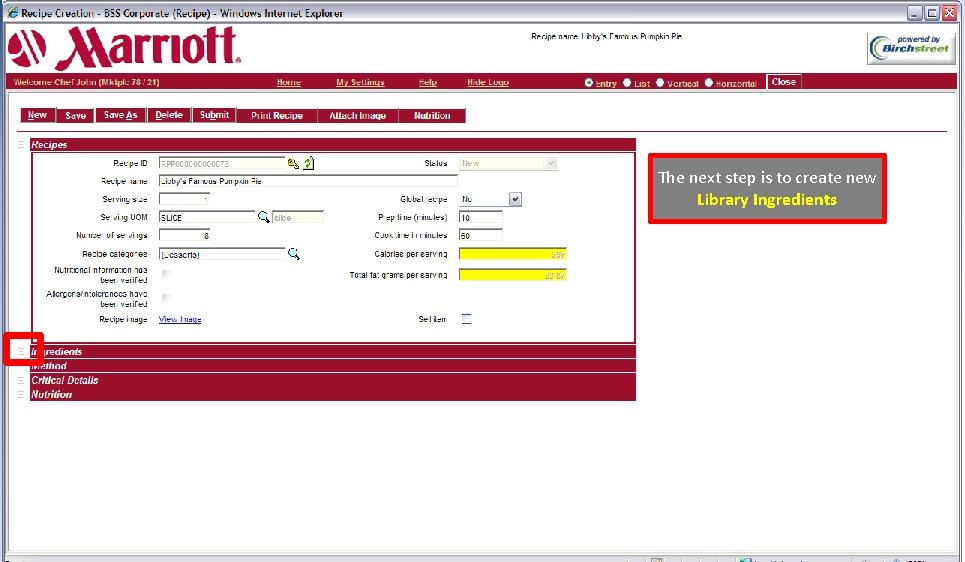The image size is (965, 562).
Task: Click the Recipe ID field
Action: point(222,163)
